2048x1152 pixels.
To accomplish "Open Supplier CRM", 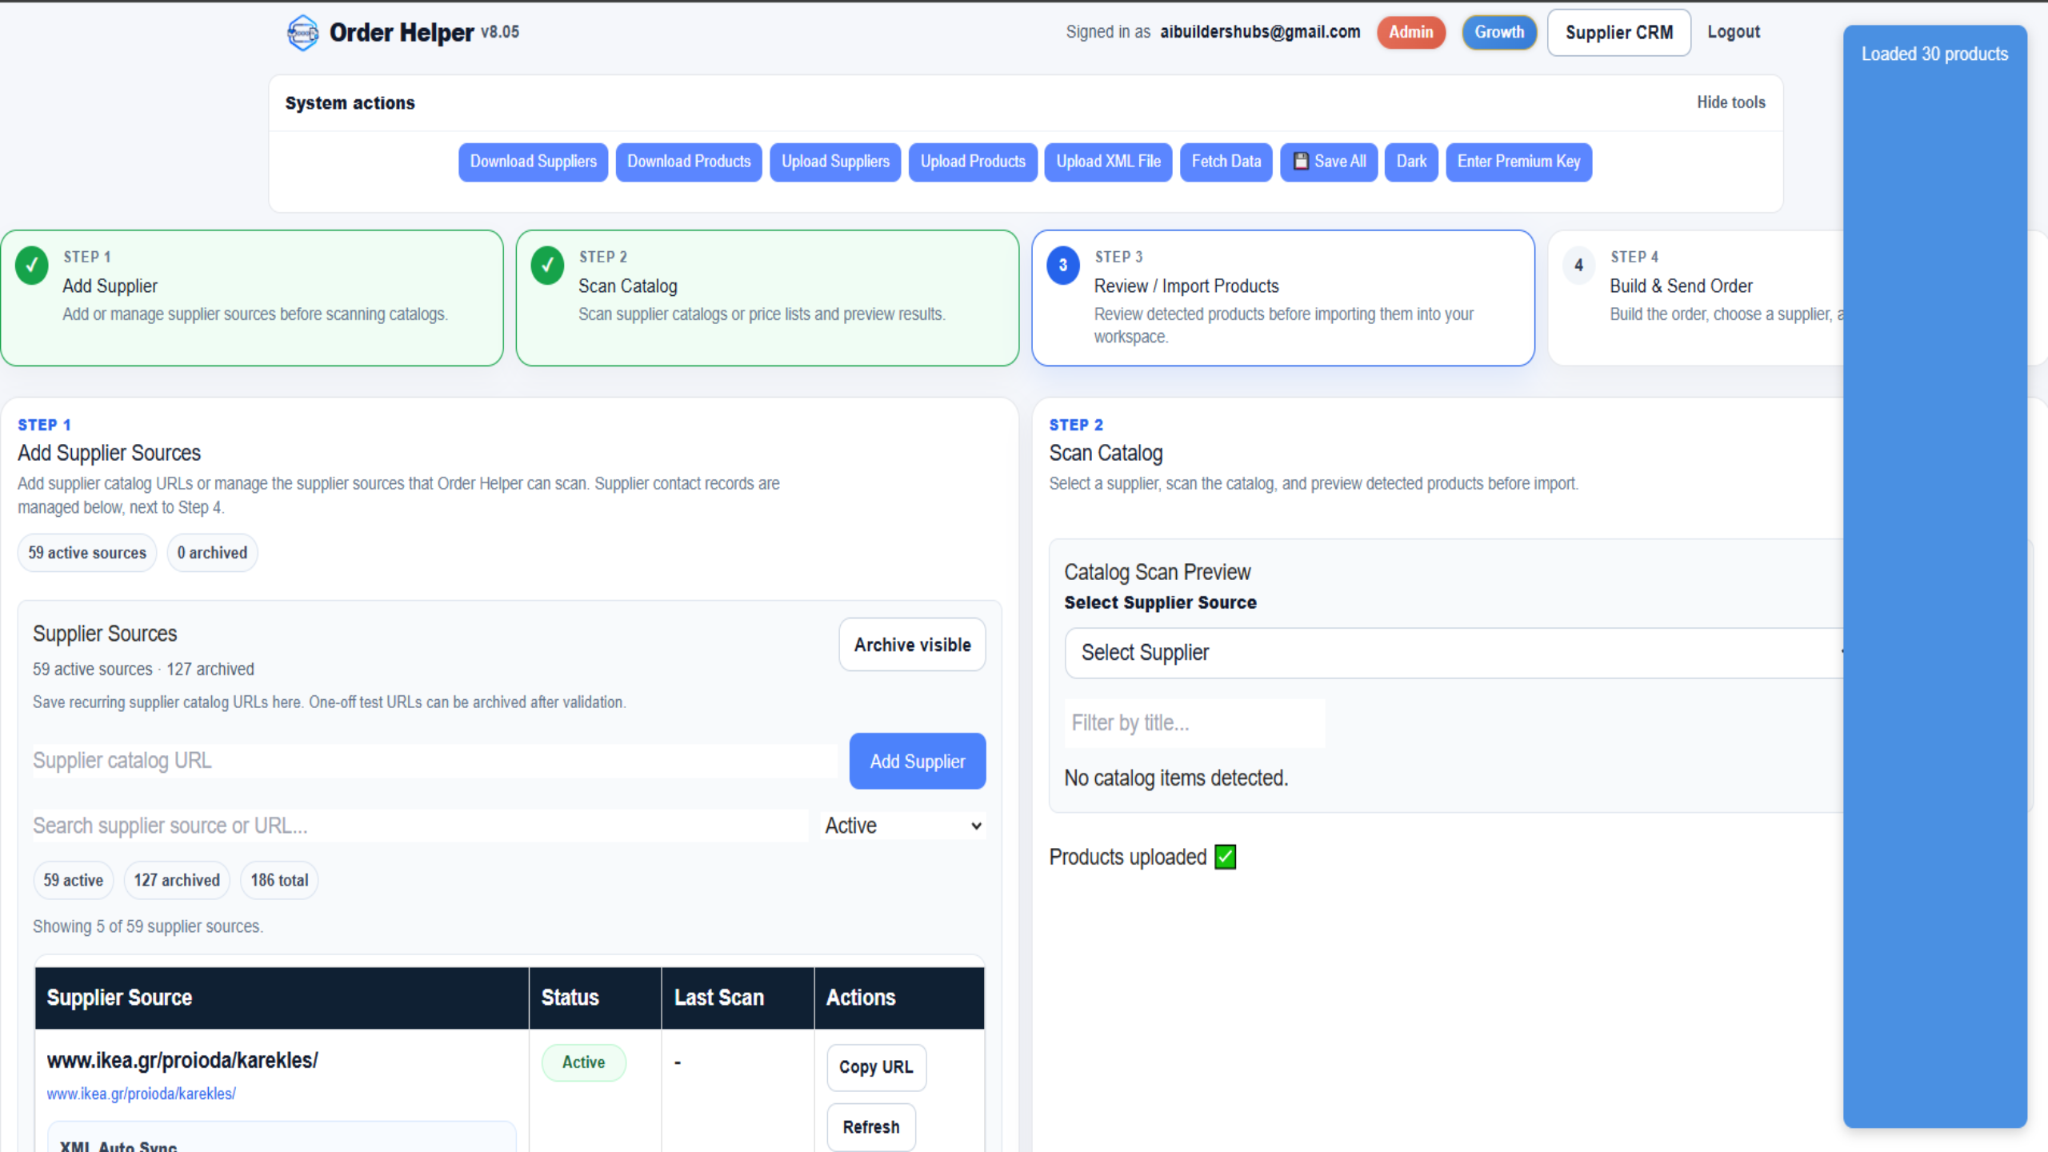I will pyautogui.click(x=1619, y=33).
